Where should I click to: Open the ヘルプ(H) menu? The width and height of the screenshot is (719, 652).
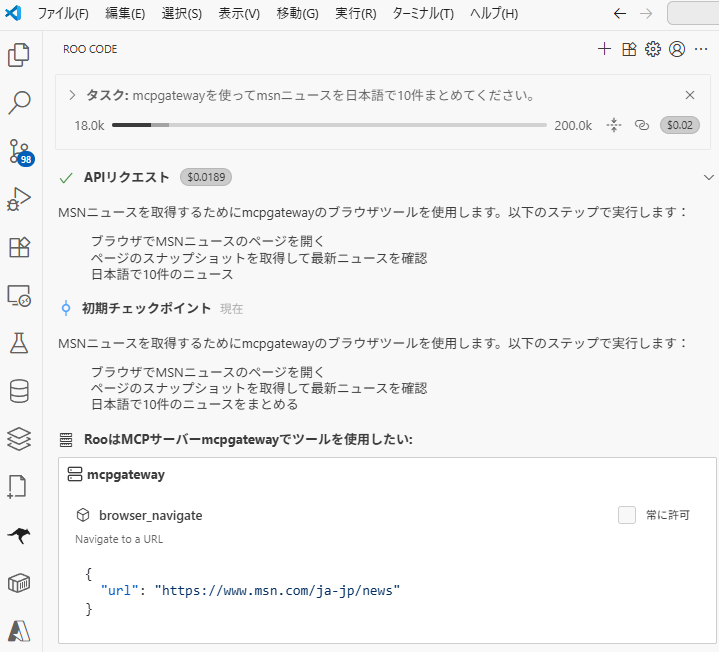[x=494, y=13]
